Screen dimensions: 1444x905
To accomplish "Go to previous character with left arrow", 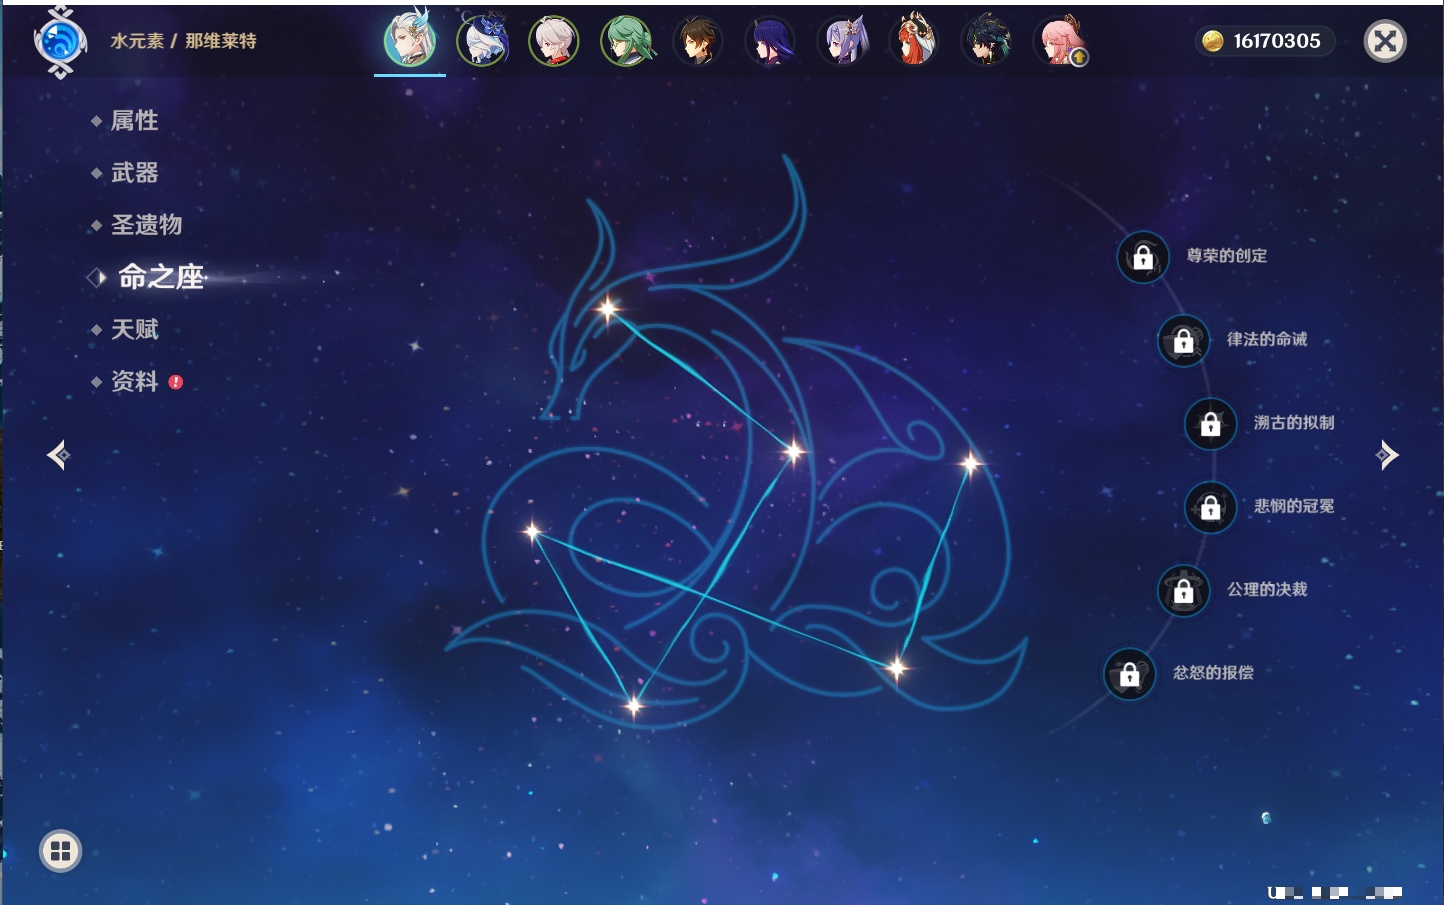I will (x=58, y=455).
